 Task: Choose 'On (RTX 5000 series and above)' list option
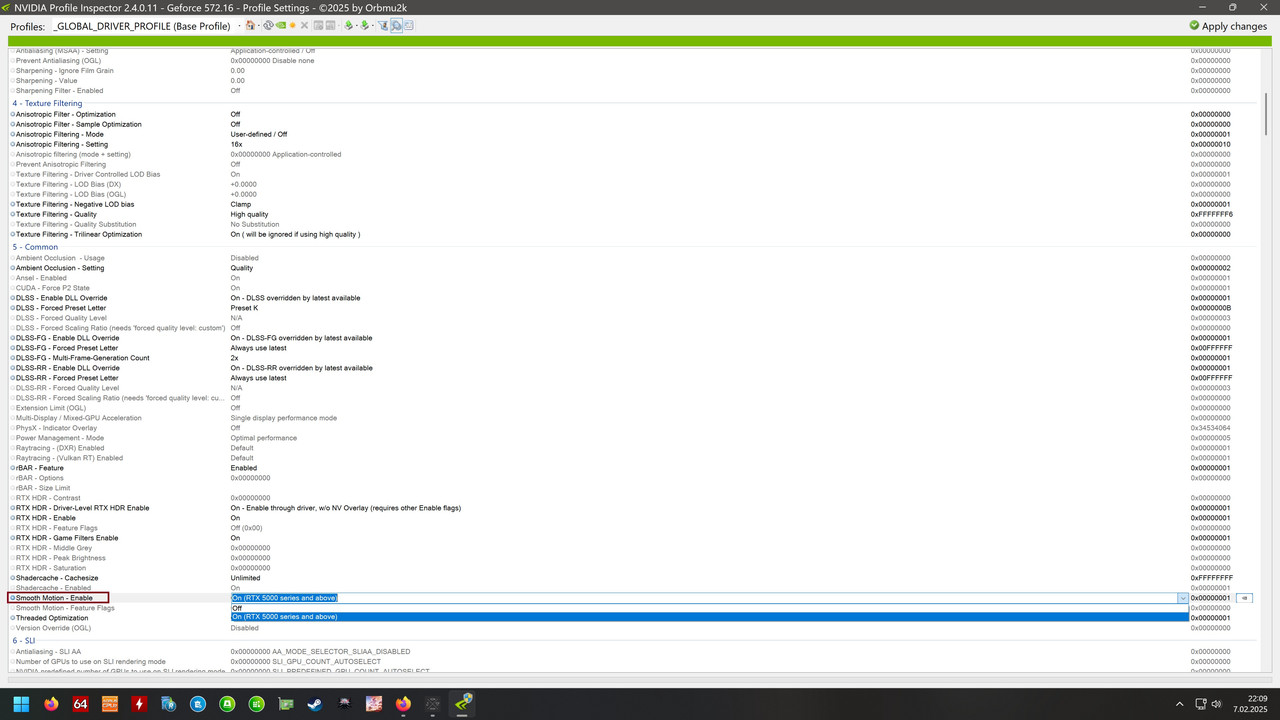[709, 617]
